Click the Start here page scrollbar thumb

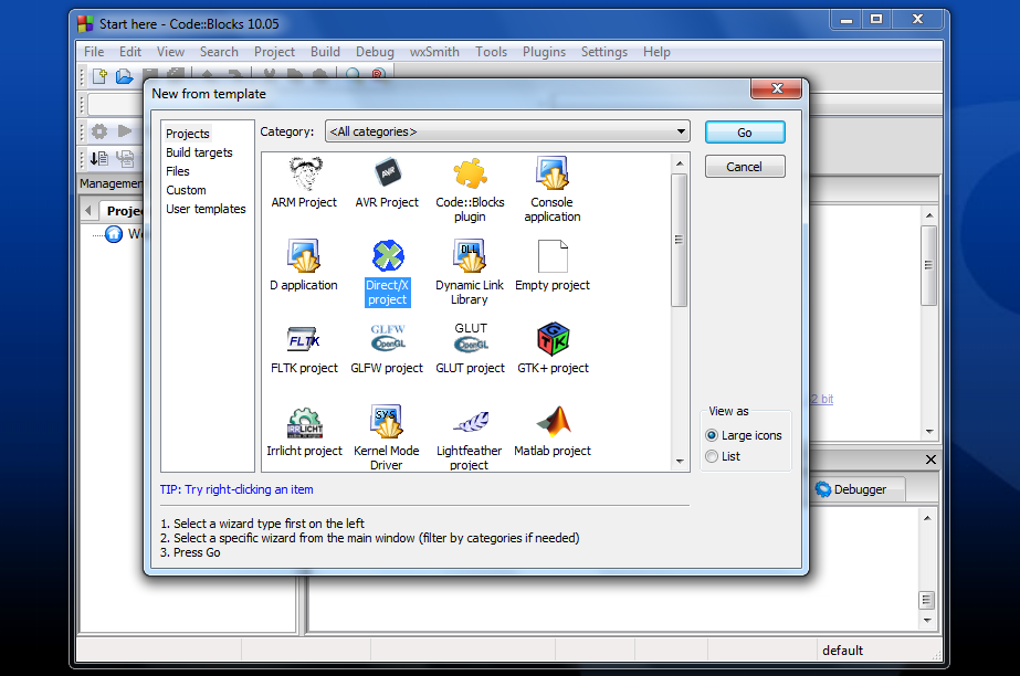[x=929, y=265]
